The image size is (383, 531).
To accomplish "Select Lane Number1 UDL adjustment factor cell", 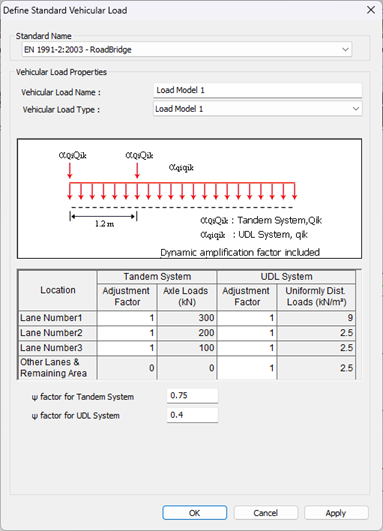I will (247, 318).
